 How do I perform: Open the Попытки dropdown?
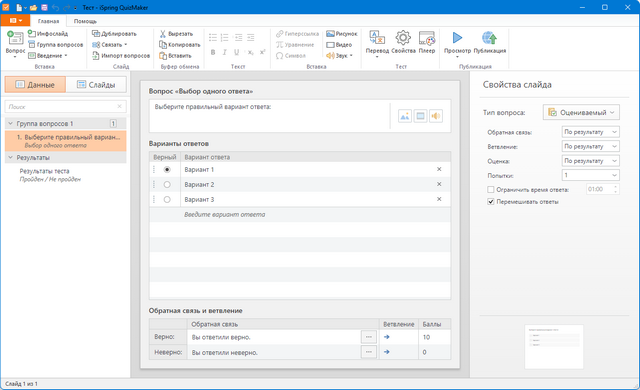[x=590, y=175]
